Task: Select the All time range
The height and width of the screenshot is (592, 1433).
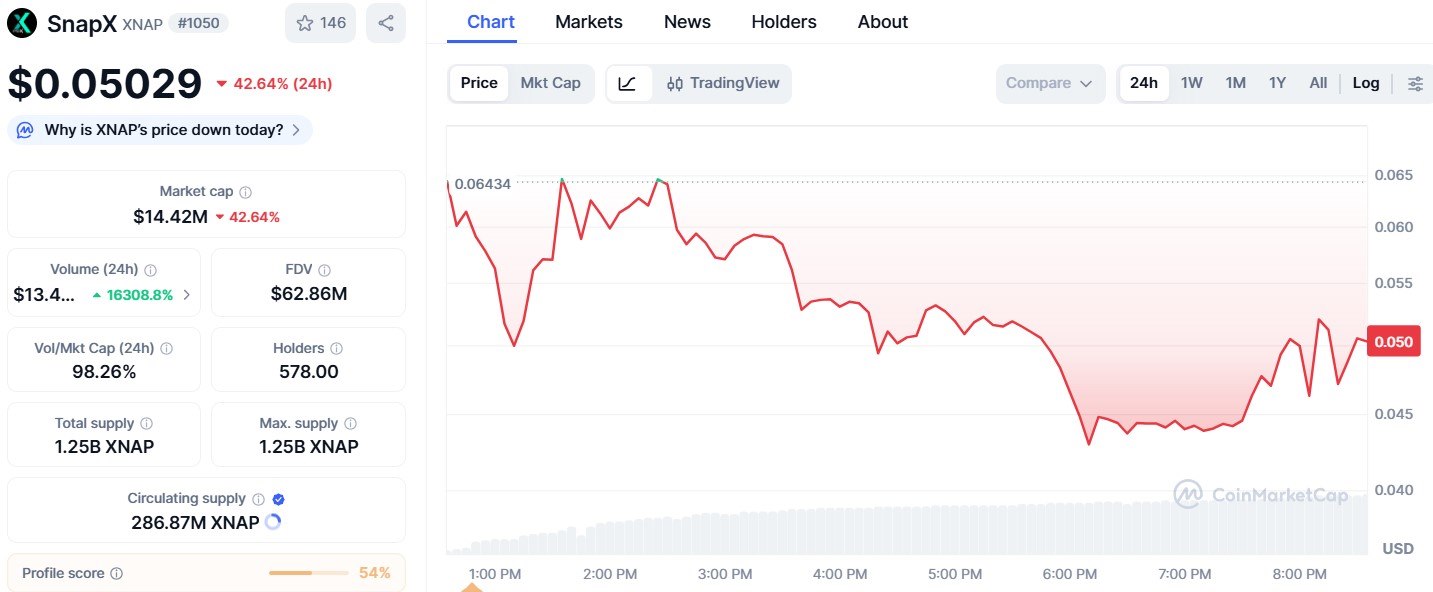Action: [x=1318, y=83]
